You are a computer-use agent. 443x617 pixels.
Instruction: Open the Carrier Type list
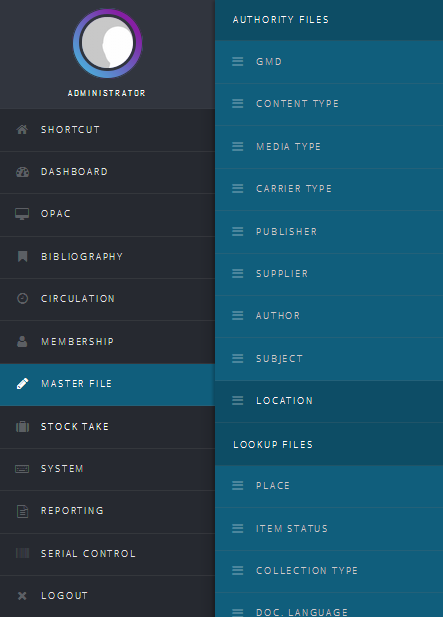[x=329, y=189]
